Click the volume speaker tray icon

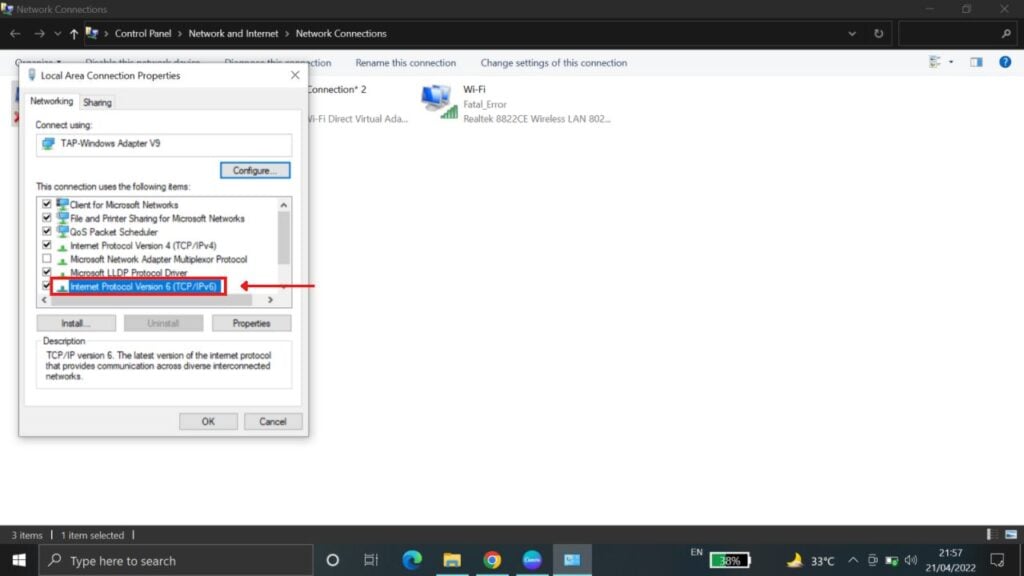[x=911, y=560]
